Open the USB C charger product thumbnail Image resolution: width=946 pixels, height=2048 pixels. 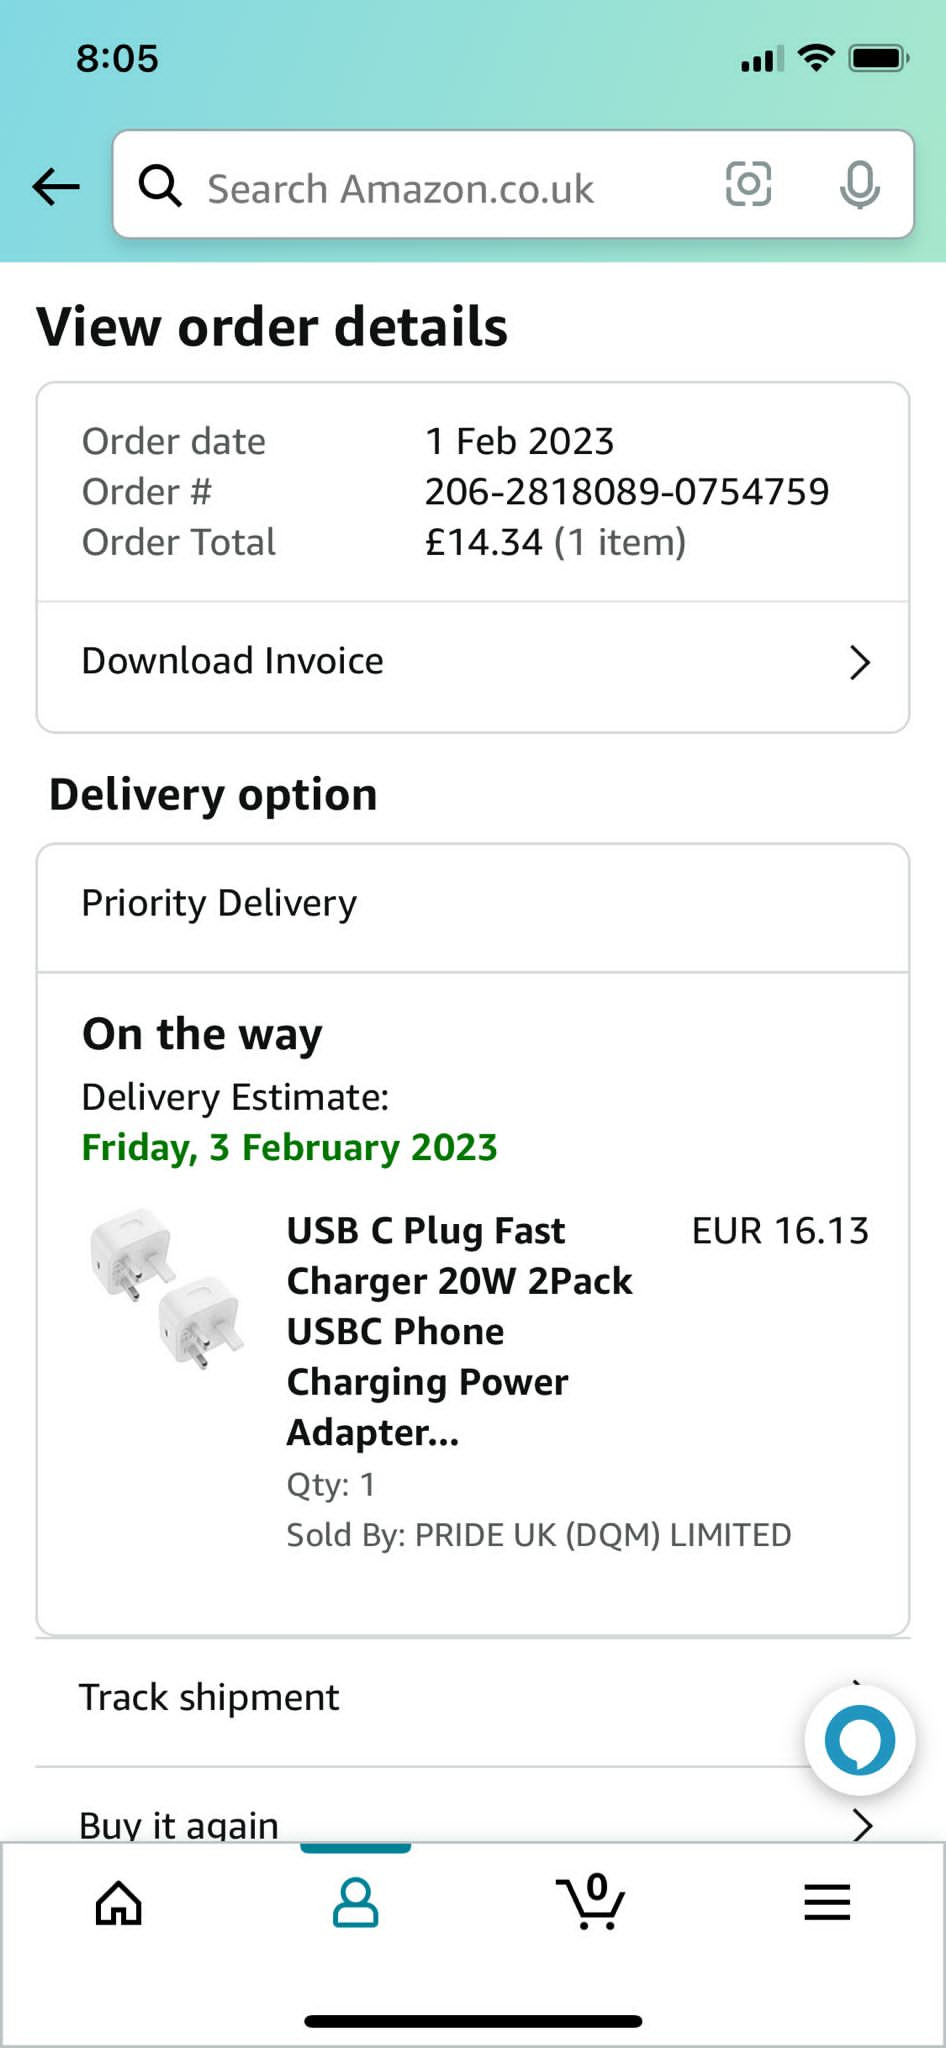coord(167,1288)
